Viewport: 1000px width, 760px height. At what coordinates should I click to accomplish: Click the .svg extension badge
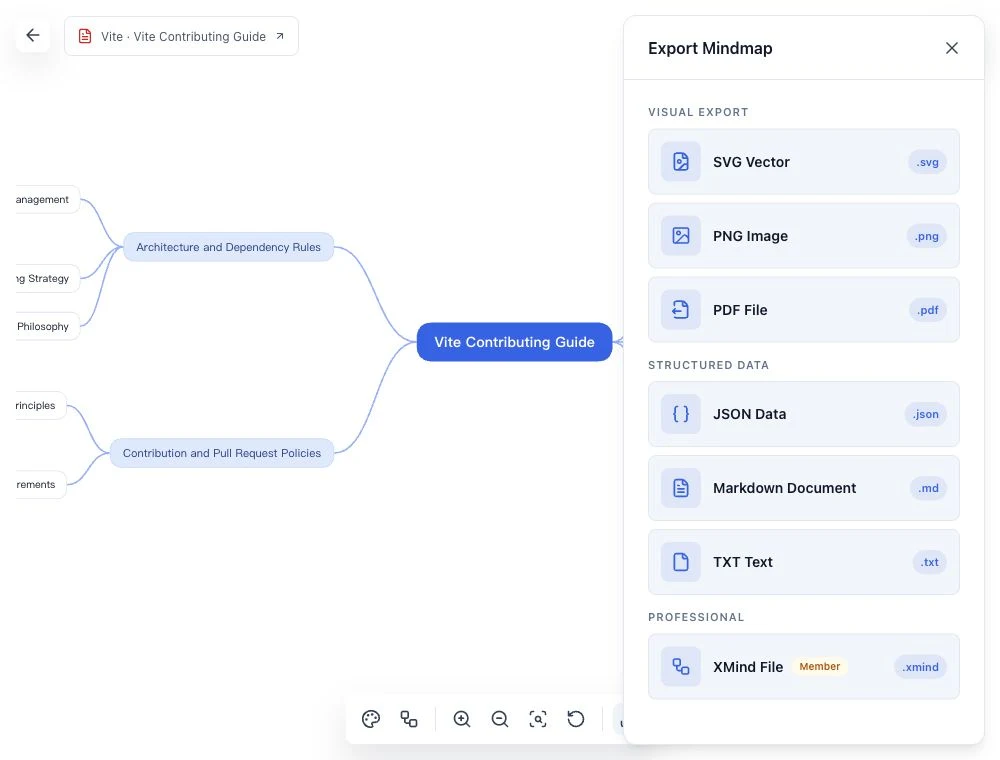(x=927, y=162)
